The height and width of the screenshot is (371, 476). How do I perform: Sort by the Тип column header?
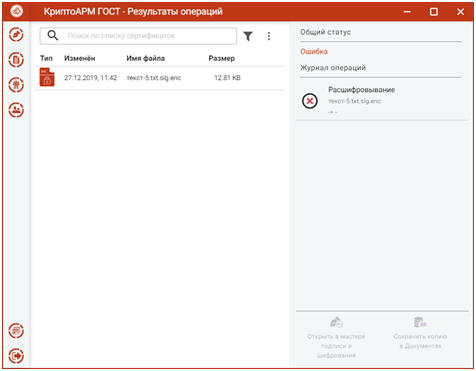tap(46, 58)
